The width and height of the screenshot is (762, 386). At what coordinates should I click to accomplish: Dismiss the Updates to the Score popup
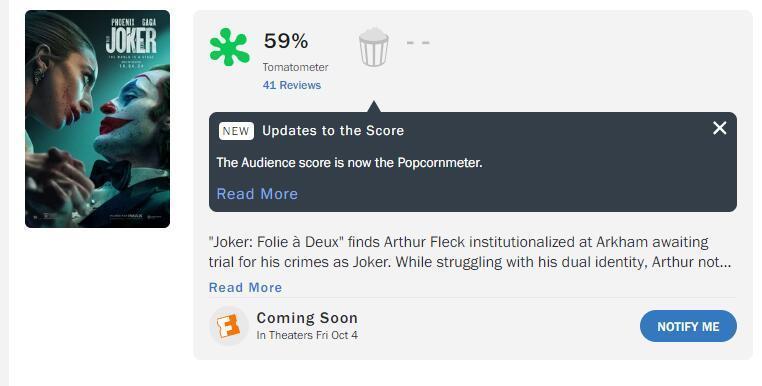point(719,128)
